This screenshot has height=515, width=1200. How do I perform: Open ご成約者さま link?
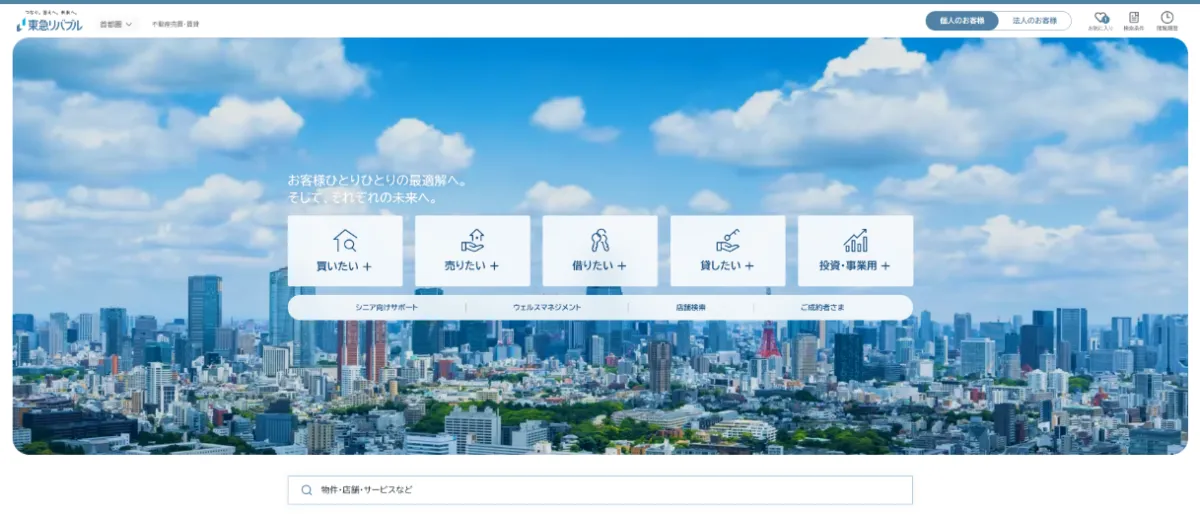tap(822, 307)
